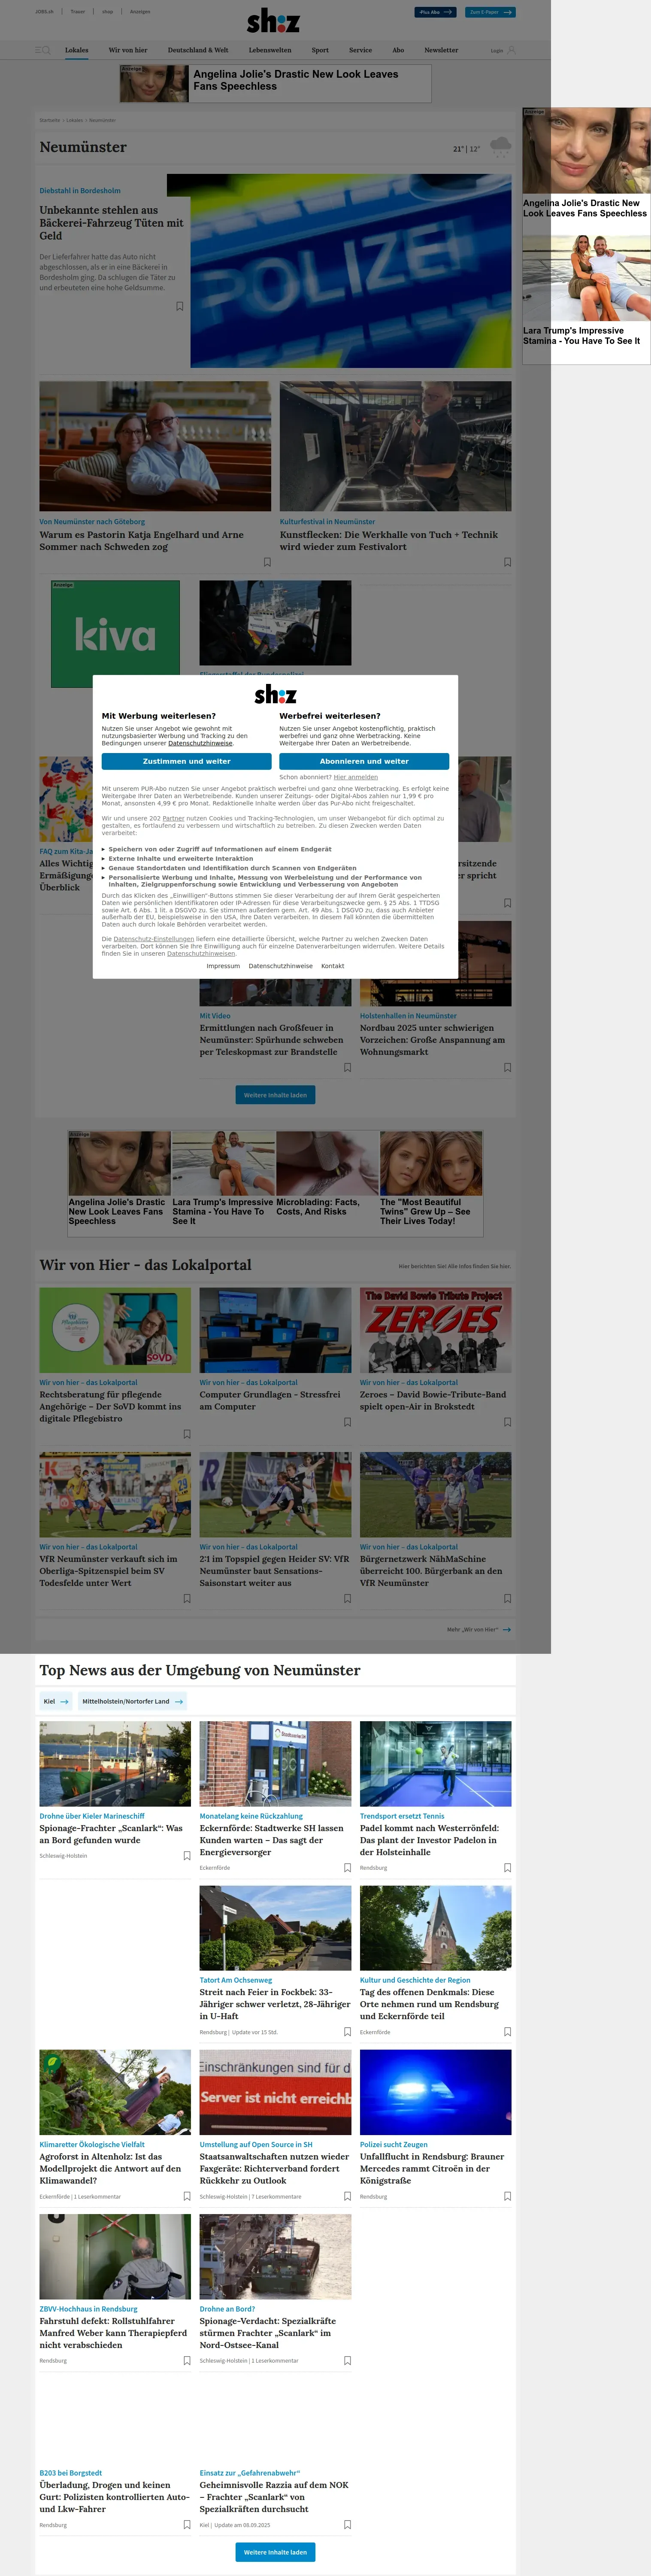Open the 'Server ist nicht erreichbar' article image
Viewport: 651px width, 2576px height.
tap(275, 2092)
